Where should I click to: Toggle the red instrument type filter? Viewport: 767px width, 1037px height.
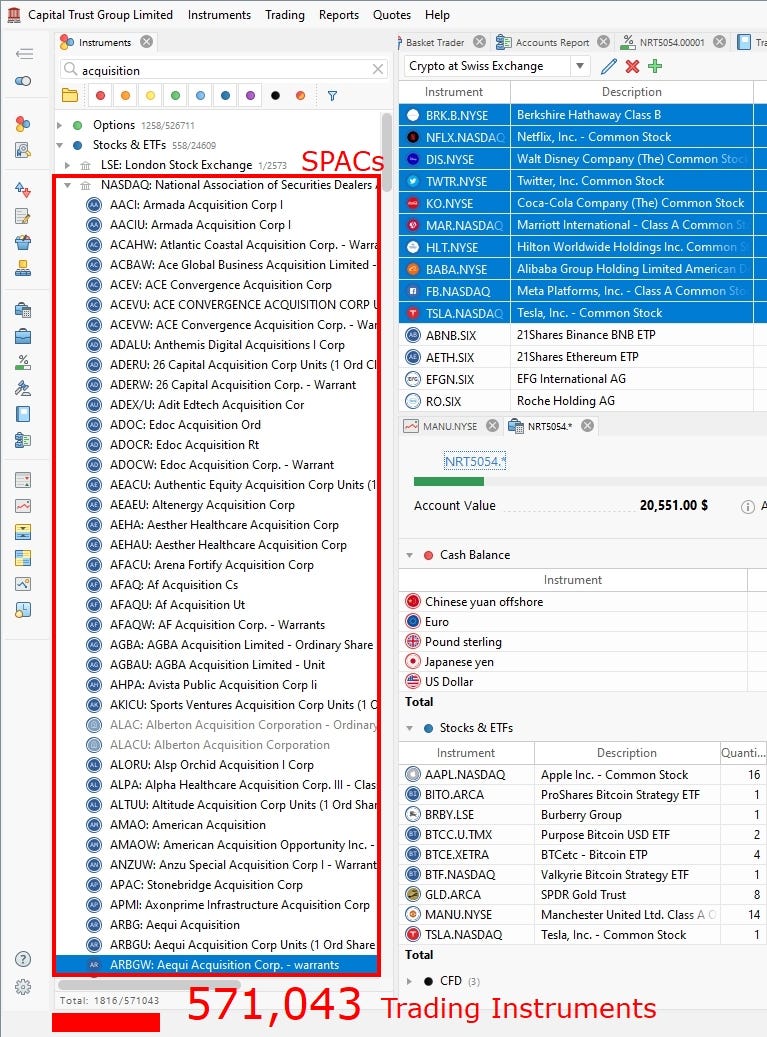click(101, 96)
